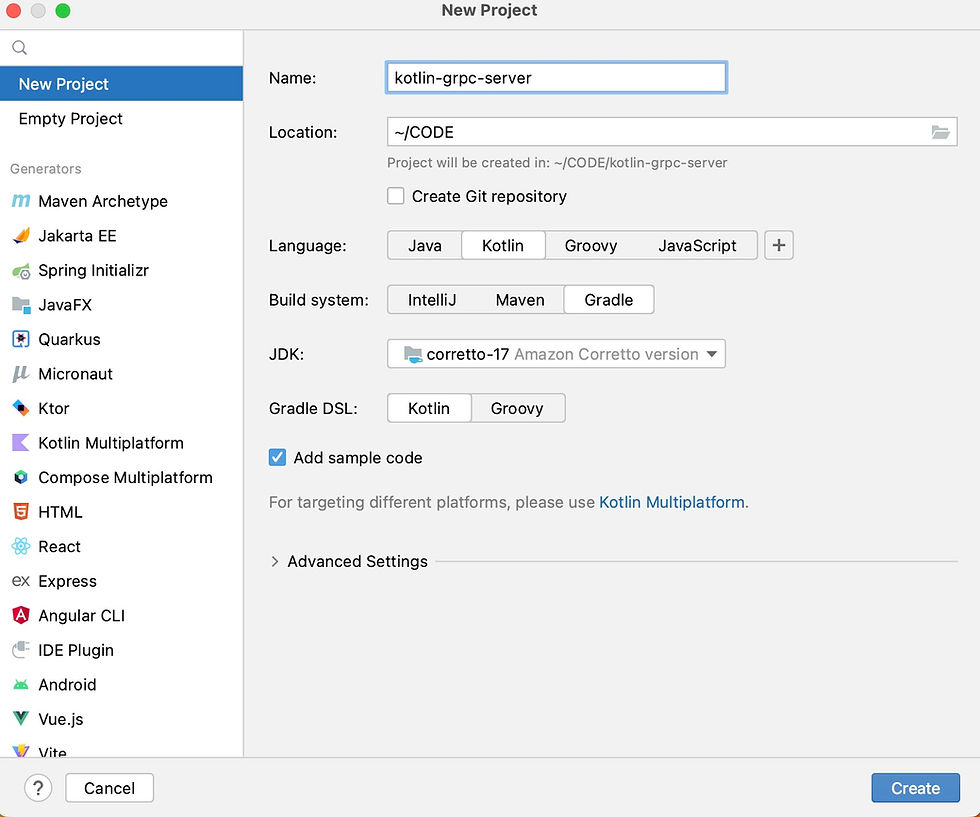
Task: Select Java as the language
Action: pos(425,246)
